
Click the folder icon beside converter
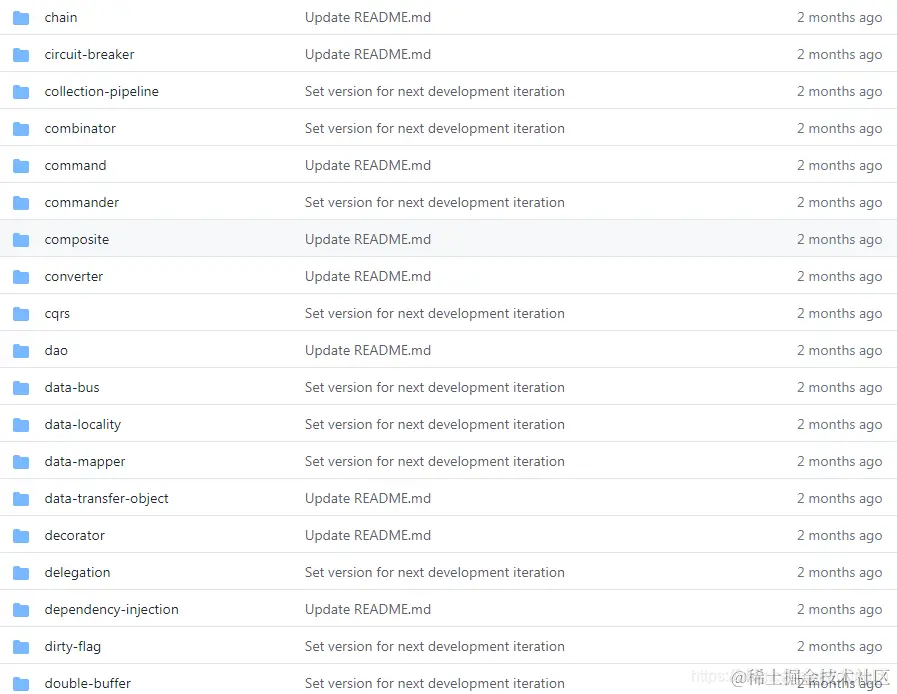point(21,277)
